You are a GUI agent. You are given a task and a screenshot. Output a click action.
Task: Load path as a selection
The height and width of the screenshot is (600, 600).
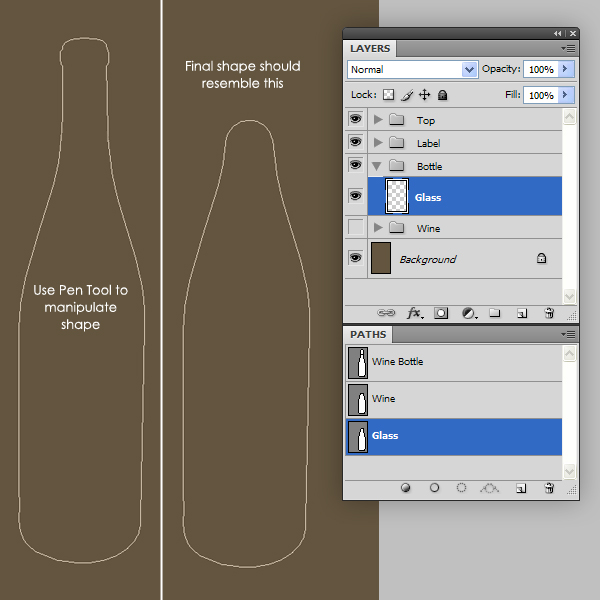[461, 488]
